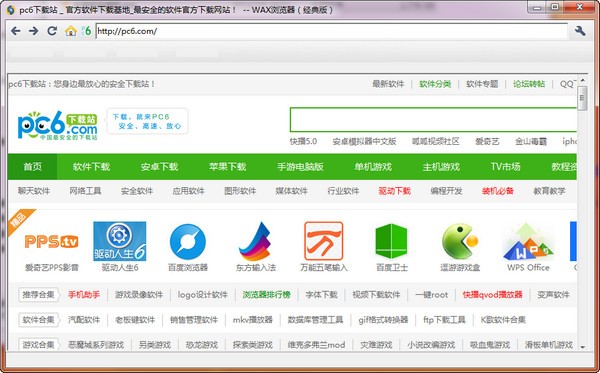Open the 逗游游戏盒 pacman icon
Image resolution: width=600 pixels, height=373 pixels.
click(460, 241)
